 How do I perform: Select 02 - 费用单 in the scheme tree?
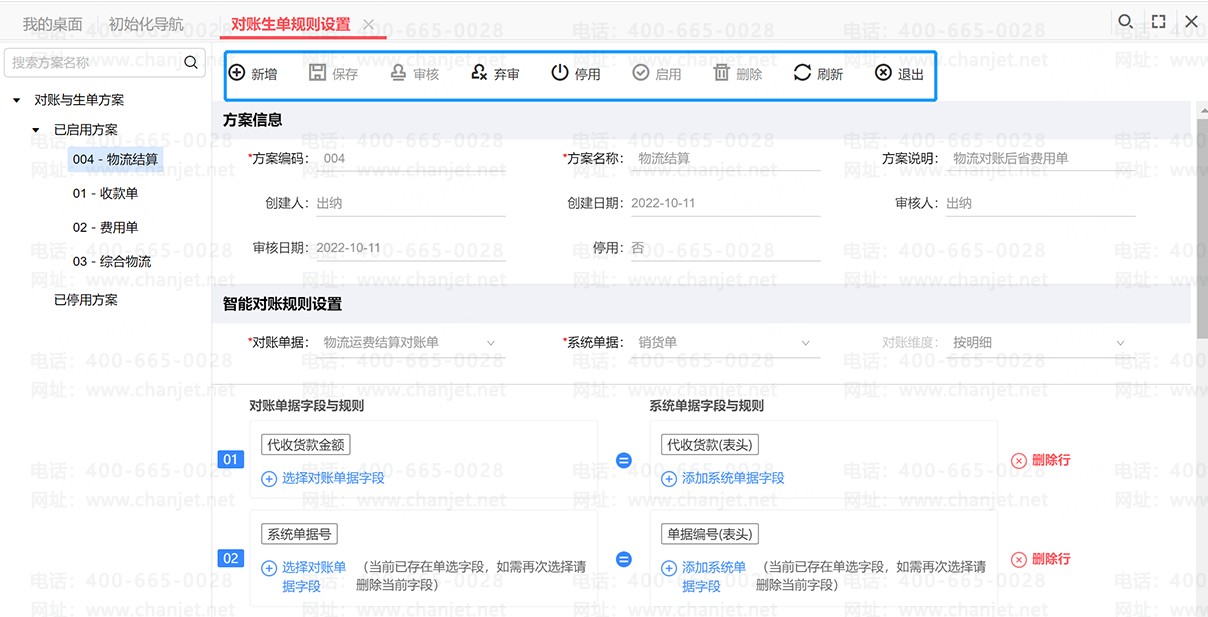(x=105, y=227)
